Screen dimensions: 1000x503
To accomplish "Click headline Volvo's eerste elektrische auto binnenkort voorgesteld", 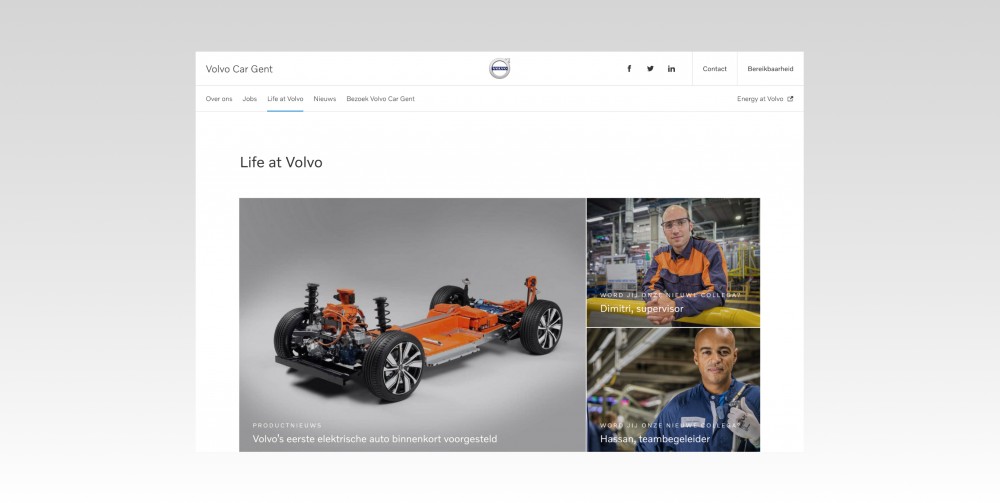I will (374, 439).
